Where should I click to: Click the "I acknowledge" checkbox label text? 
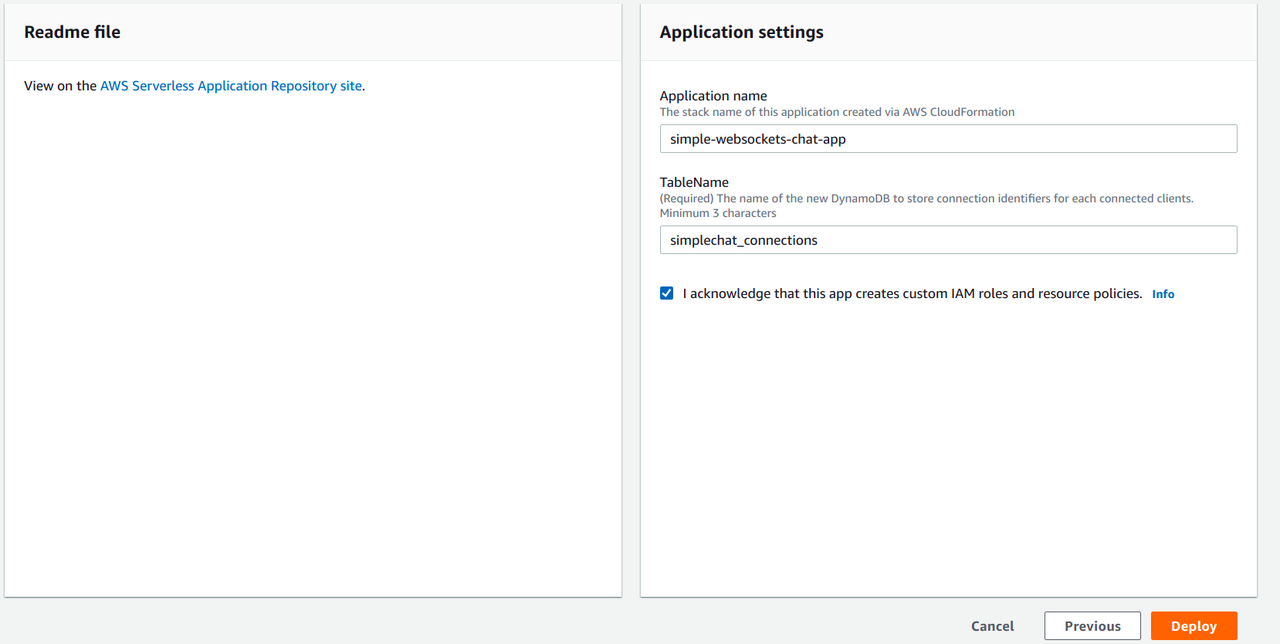pos(912,294)
